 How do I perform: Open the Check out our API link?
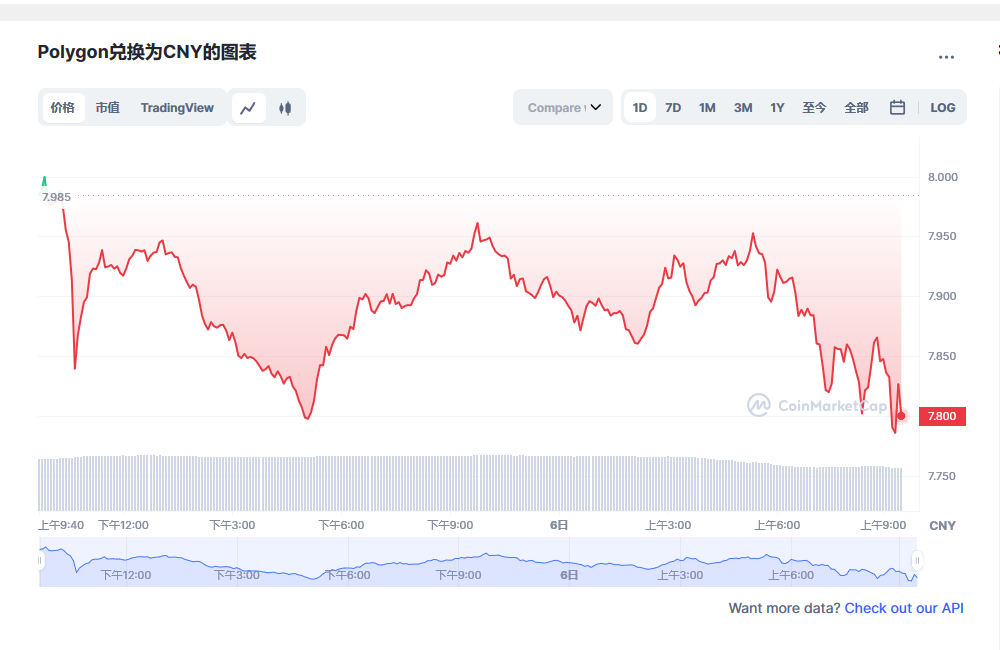pos(904,608)
